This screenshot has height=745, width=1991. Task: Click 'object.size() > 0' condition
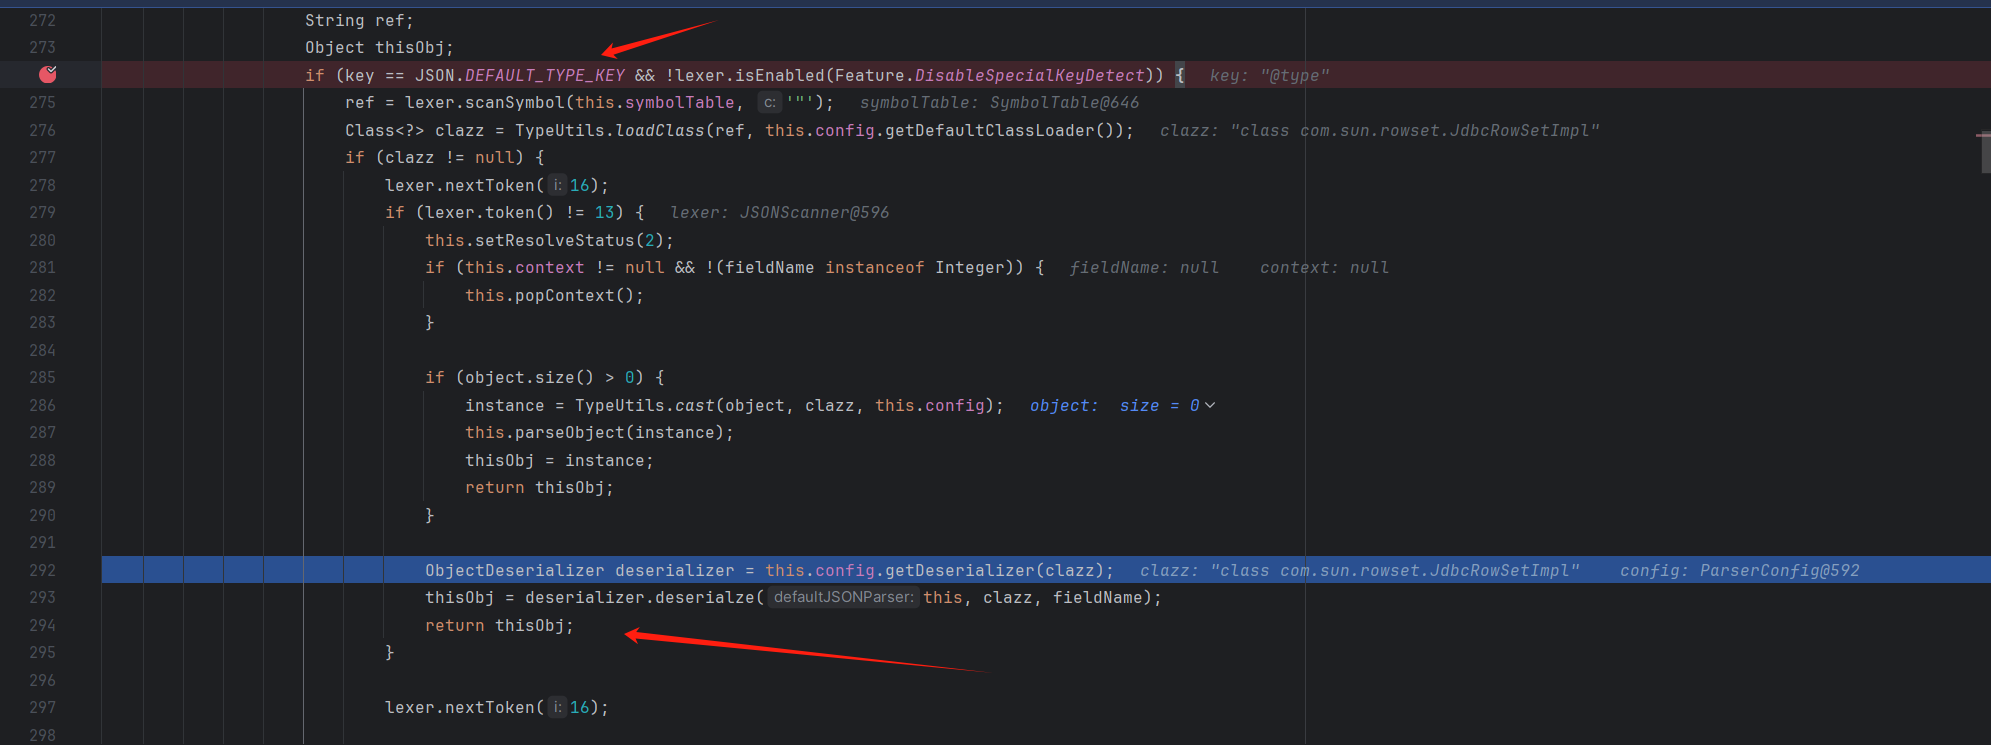(x=549, y=377)
